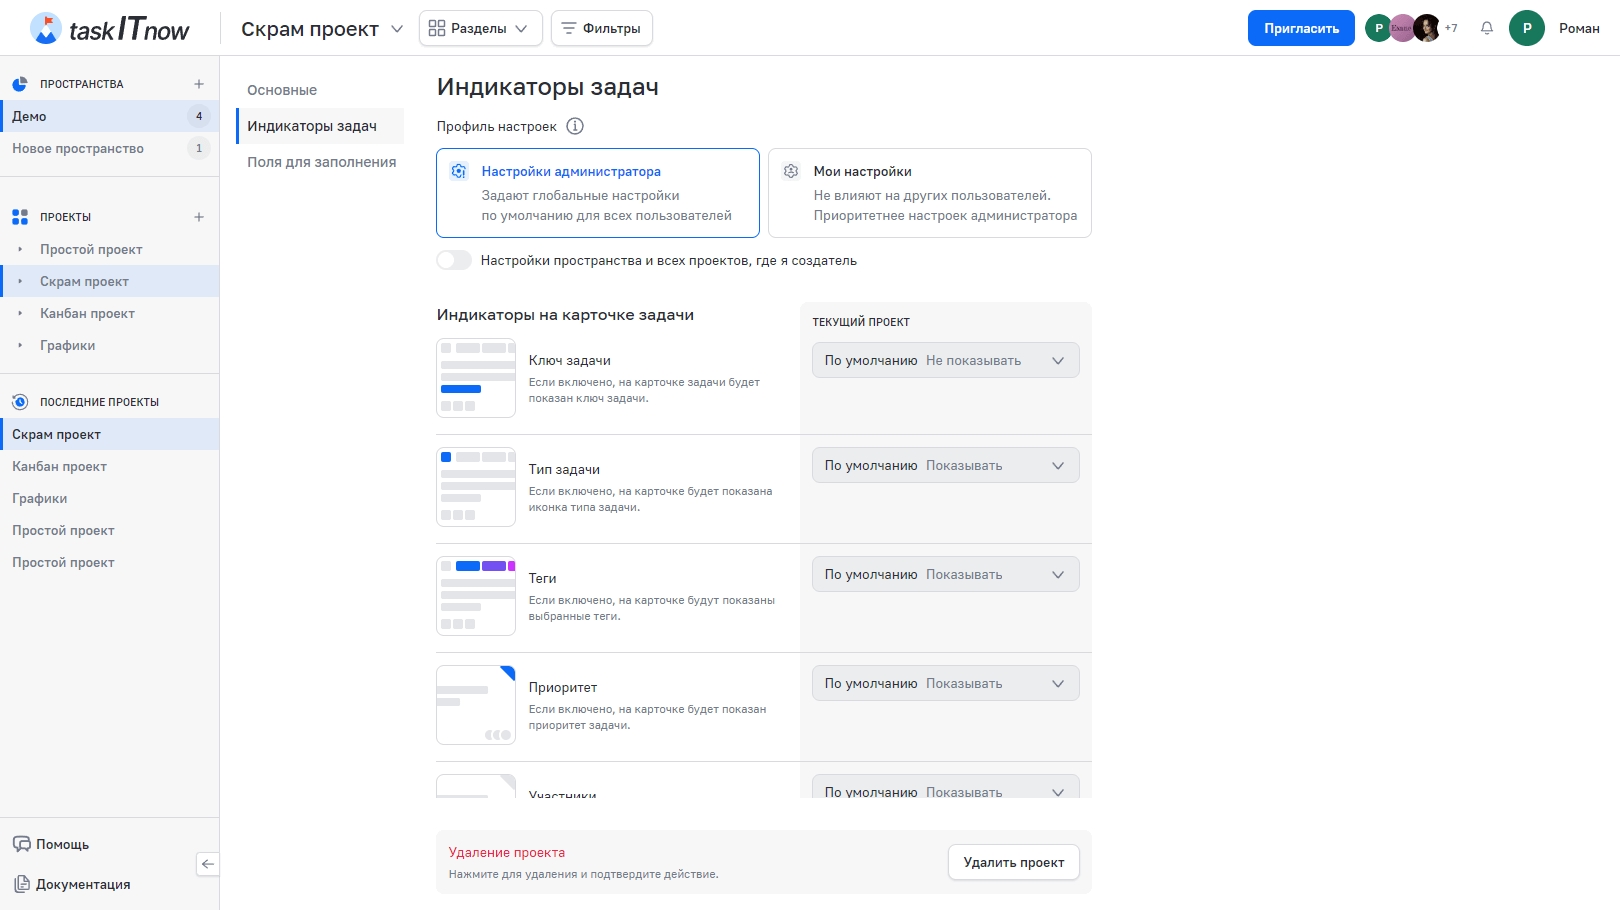Open the Ключ задачи visibility dropdown
Screen dimensions: 1620x910
tap(945, 360)
